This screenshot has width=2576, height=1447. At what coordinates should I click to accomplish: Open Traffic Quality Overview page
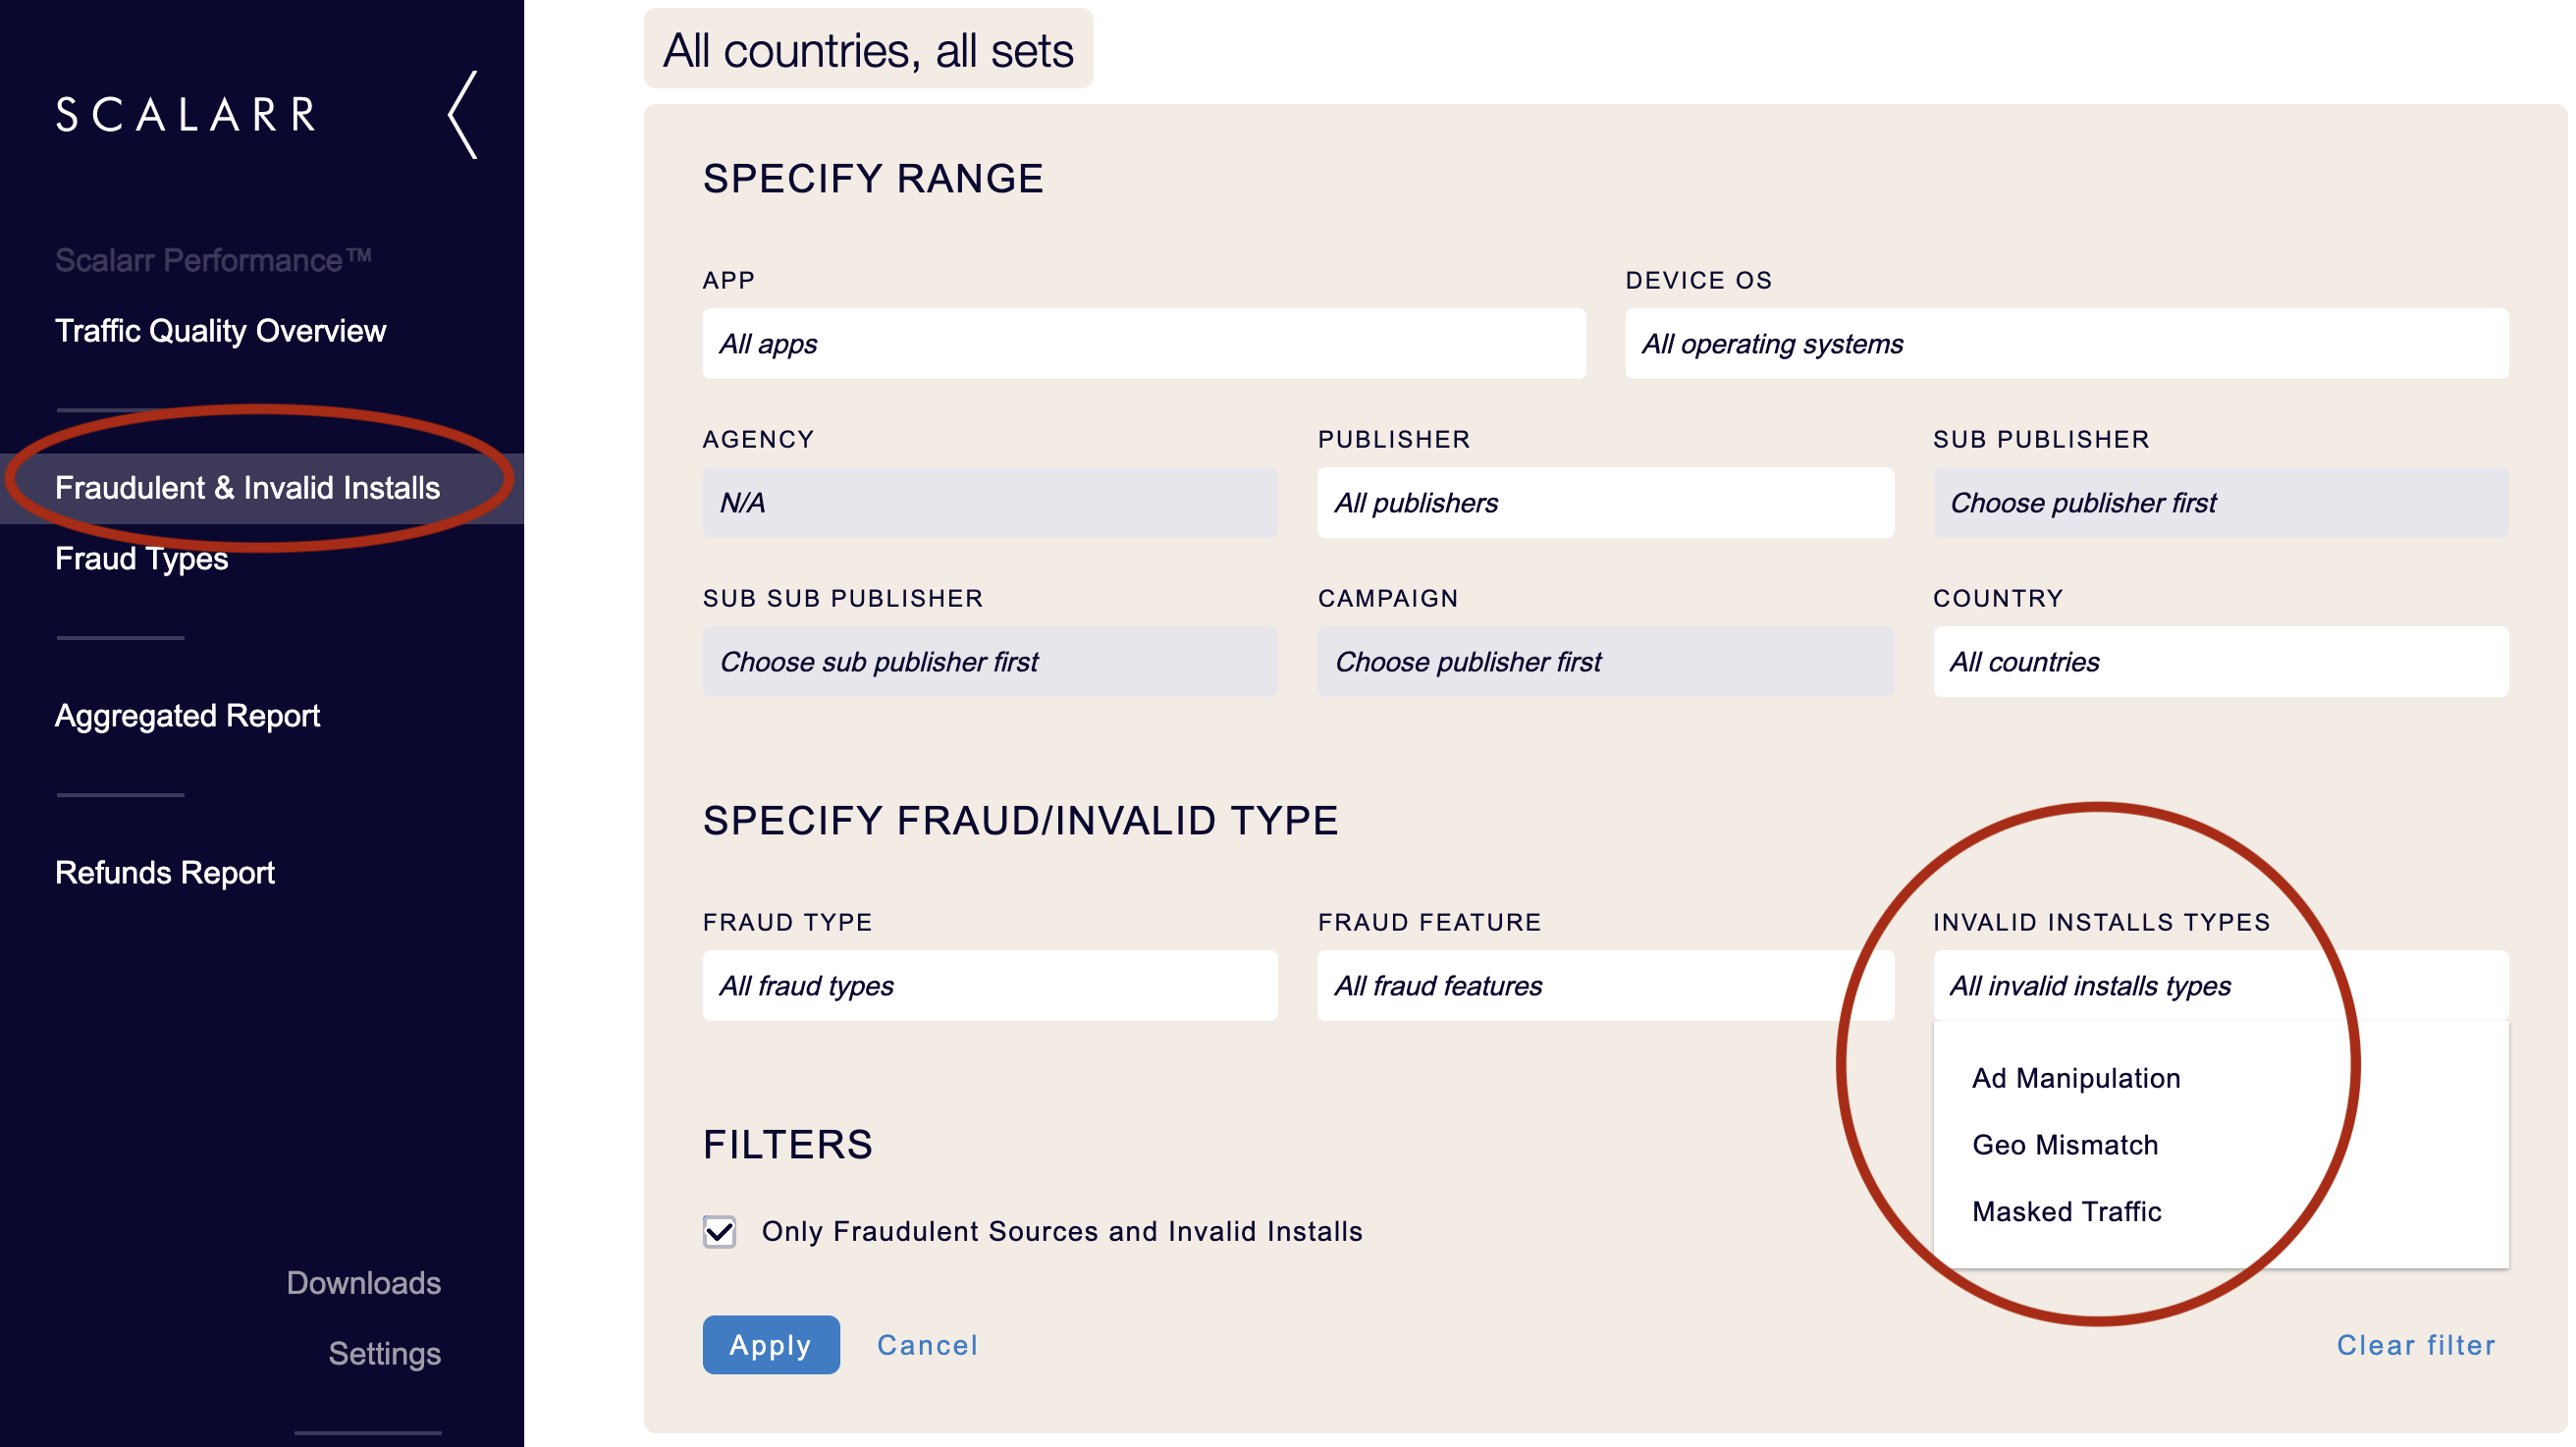coord(220,331)
